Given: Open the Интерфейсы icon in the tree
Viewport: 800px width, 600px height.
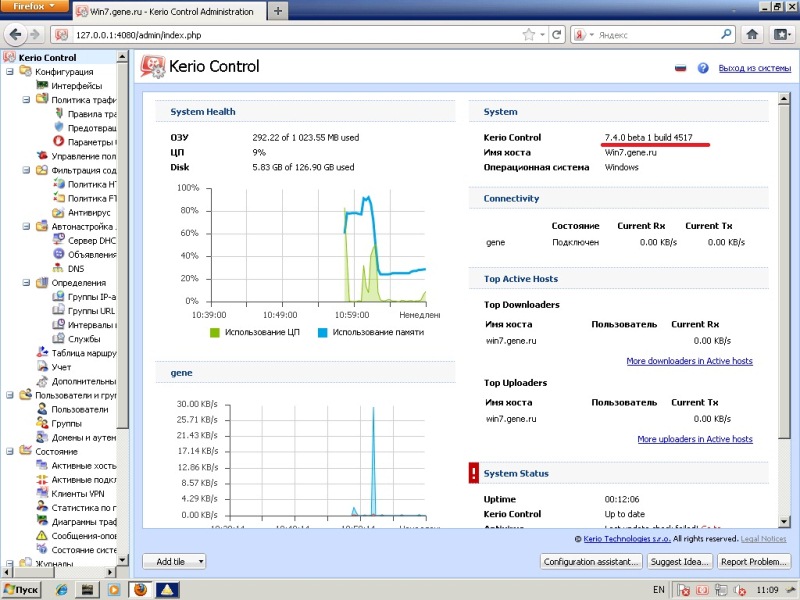Looking at the screenshot, I should (42, 85).
